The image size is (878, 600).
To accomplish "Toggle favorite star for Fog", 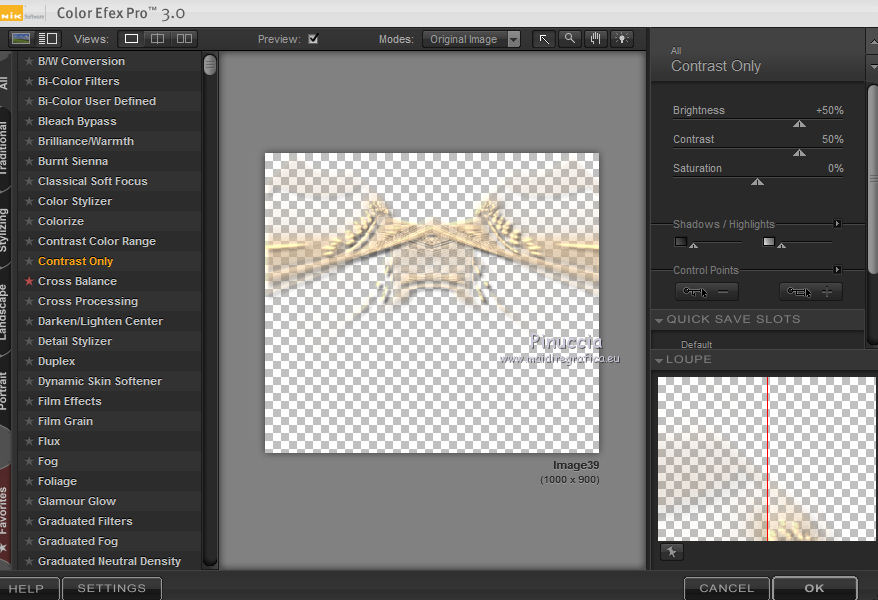I will tap(29, 461).
